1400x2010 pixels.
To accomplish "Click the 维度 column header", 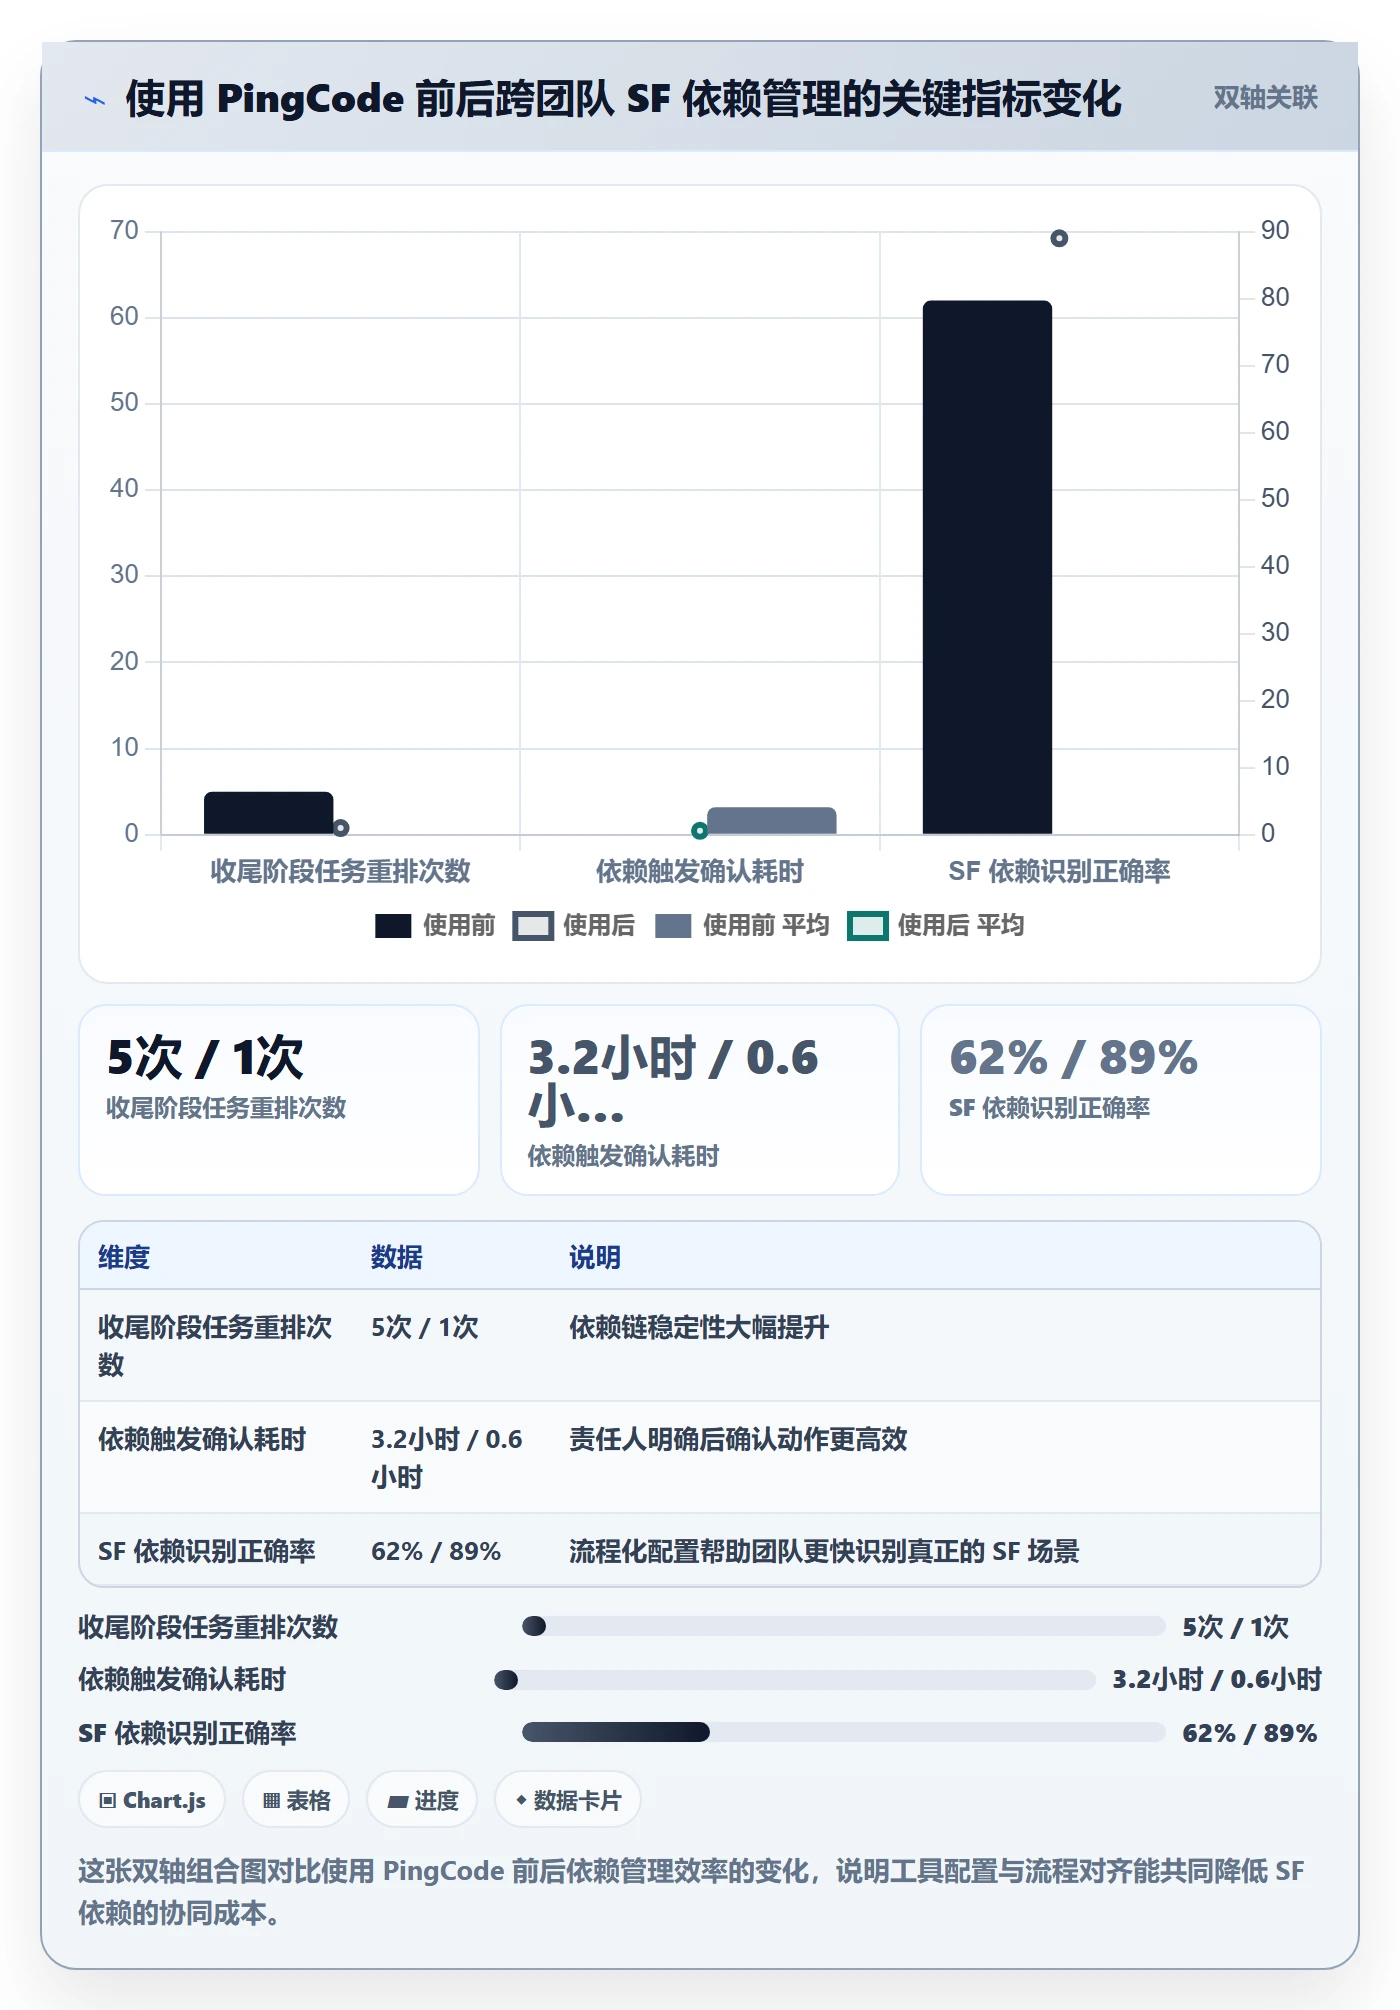I will click(124, 1257).
